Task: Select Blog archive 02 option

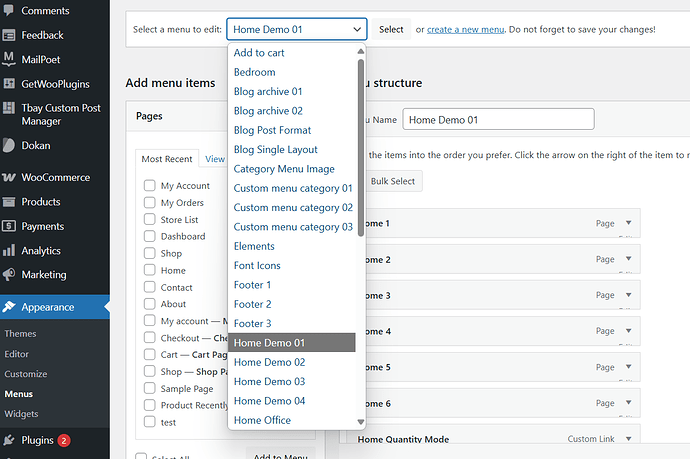Action: coord(292,111)
